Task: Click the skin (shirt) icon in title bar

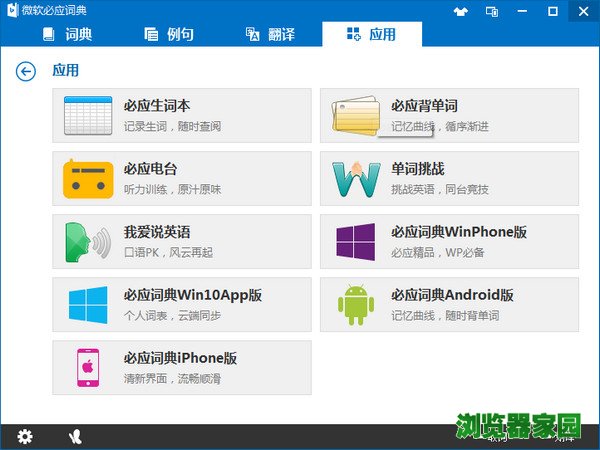Action: 461,11
